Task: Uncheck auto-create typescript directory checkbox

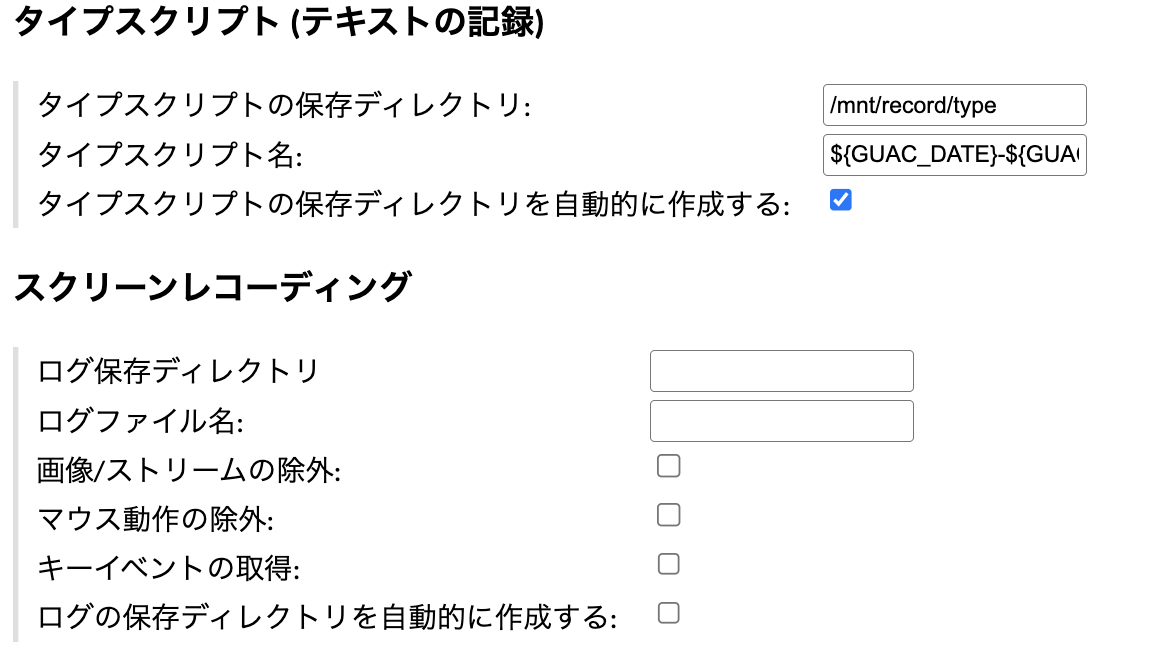Action: [841, 200]
